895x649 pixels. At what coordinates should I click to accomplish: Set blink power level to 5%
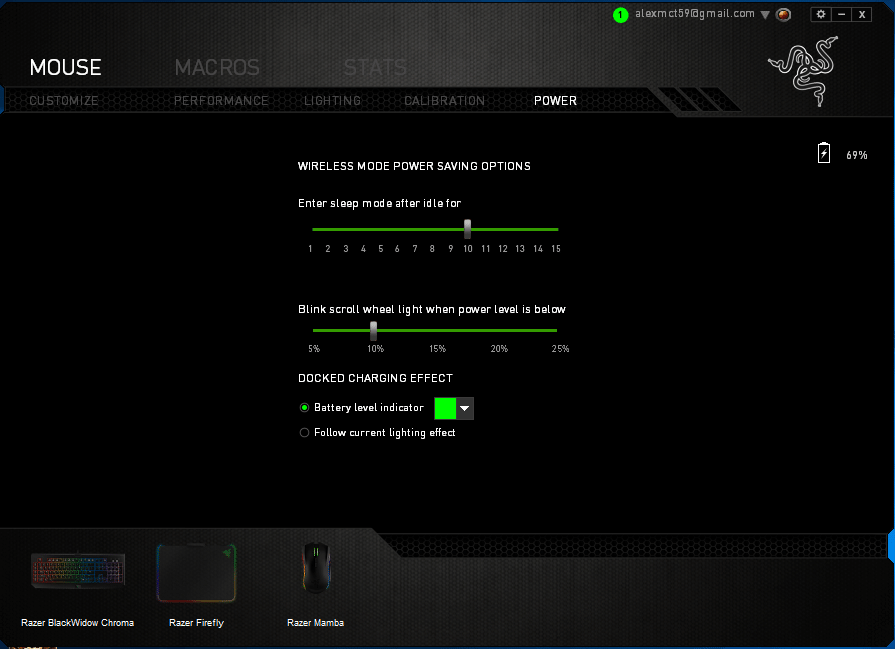coord(314,349)
